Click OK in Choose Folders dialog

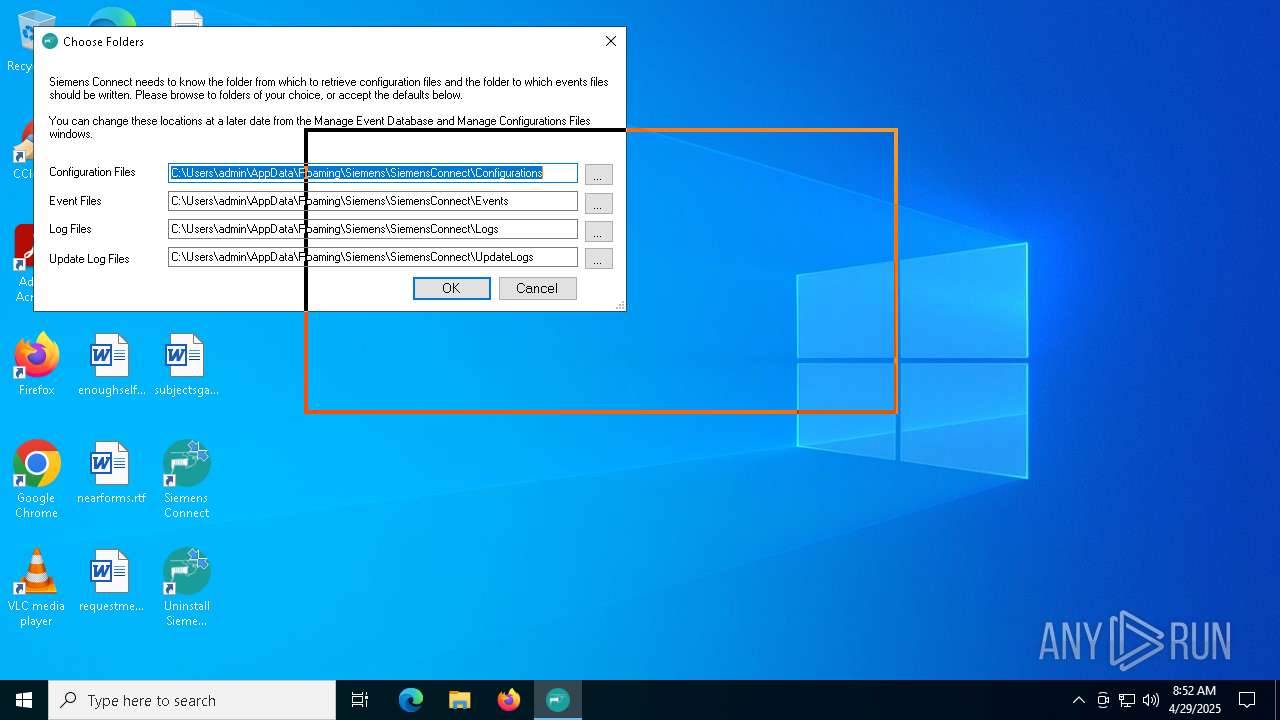point(452,288)
